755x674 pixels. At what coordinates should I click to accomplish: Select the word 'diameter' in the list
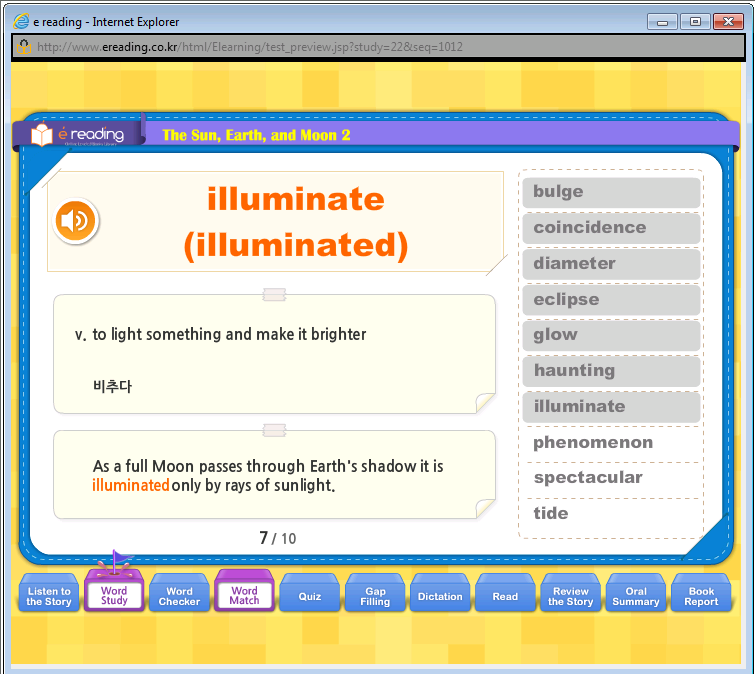[611, 264]
